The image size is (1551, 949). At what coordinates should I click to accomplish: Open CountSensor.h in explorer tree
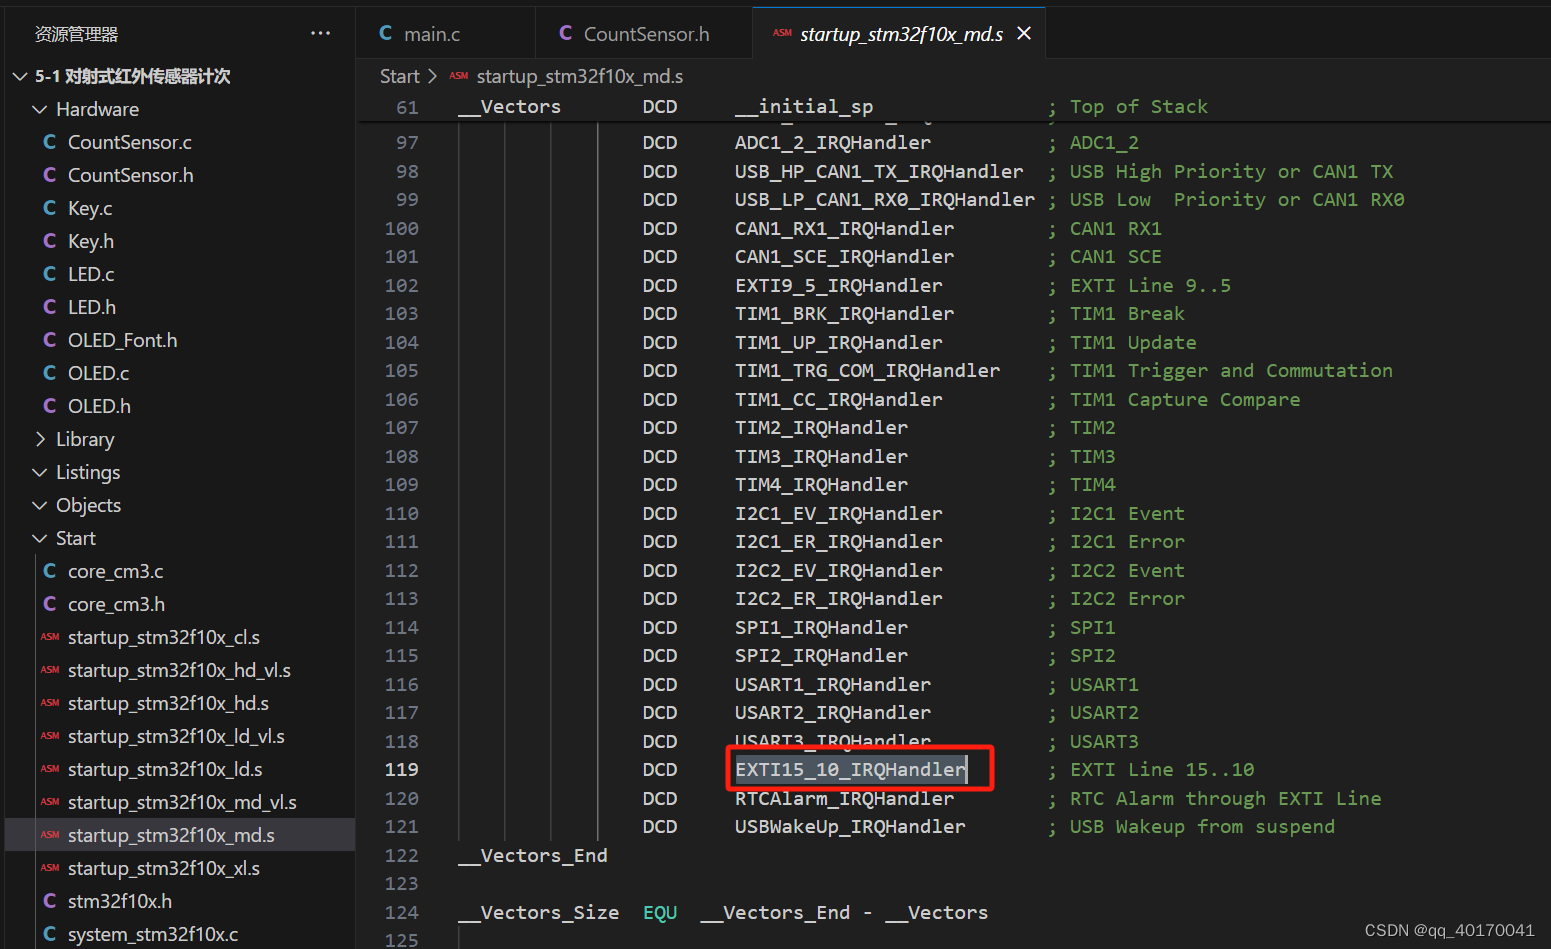pyautogui.click(x=131, y=175)
